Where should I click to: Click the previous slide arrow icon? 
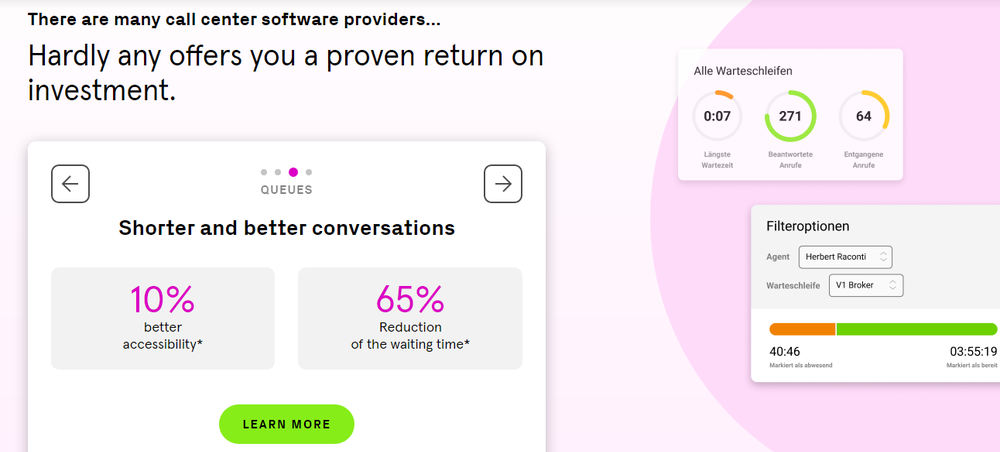tap(71, 183)
